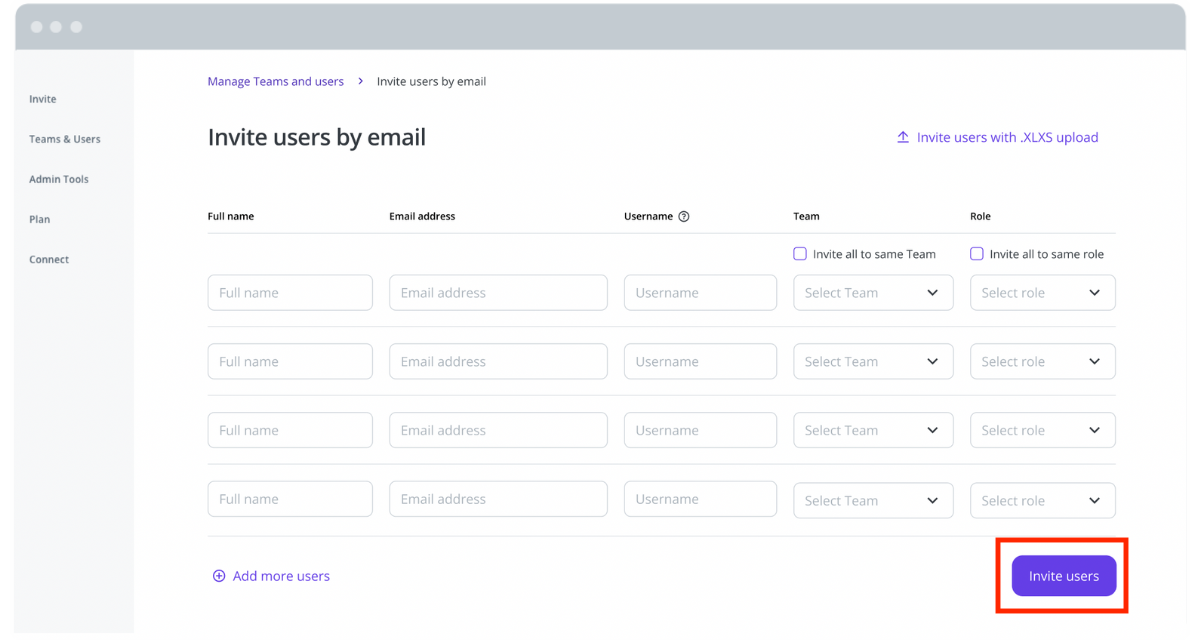Open Invite in the sidebar

coord(43,99)
